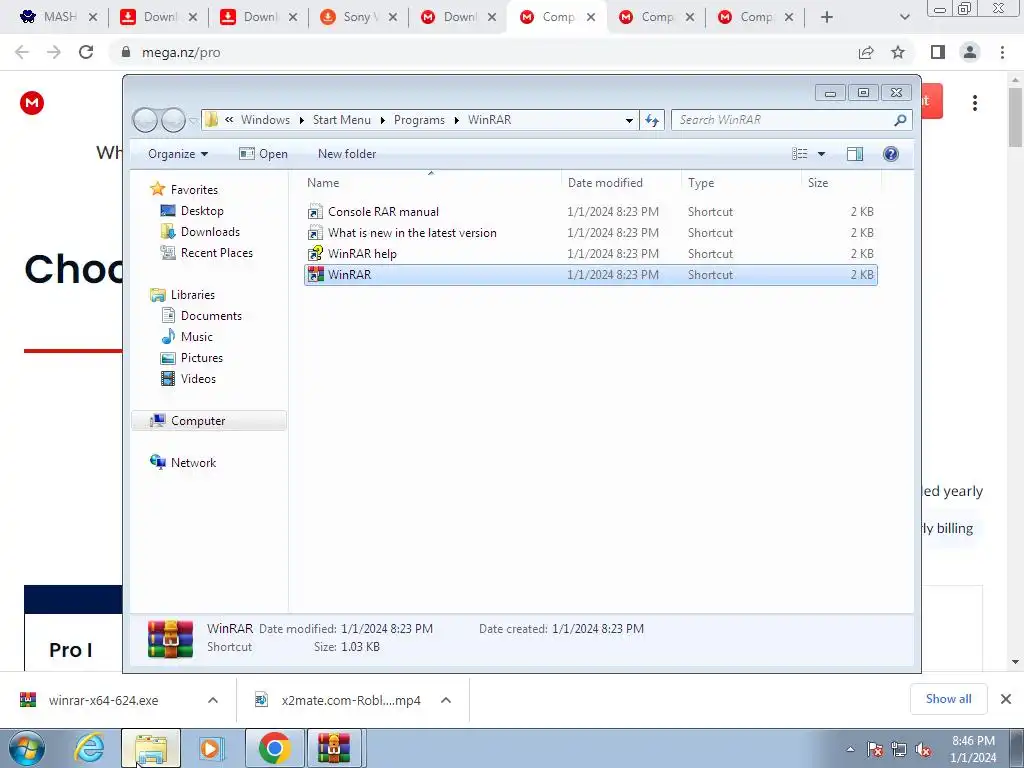Screen dimensions: 1024x768
Task: Close the Chrome downloads bar
Action: tap(1006, 699)
